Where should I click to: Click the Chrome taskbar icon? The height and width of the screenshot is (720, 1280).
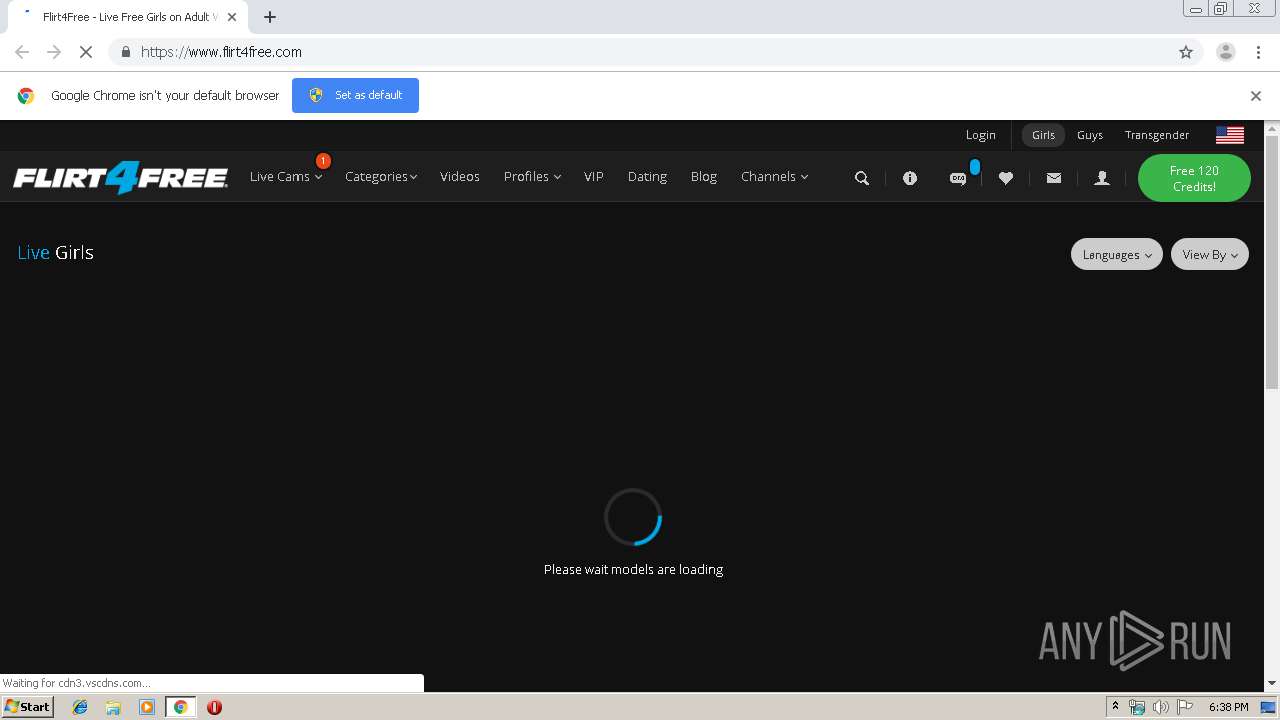click(181, 707)
